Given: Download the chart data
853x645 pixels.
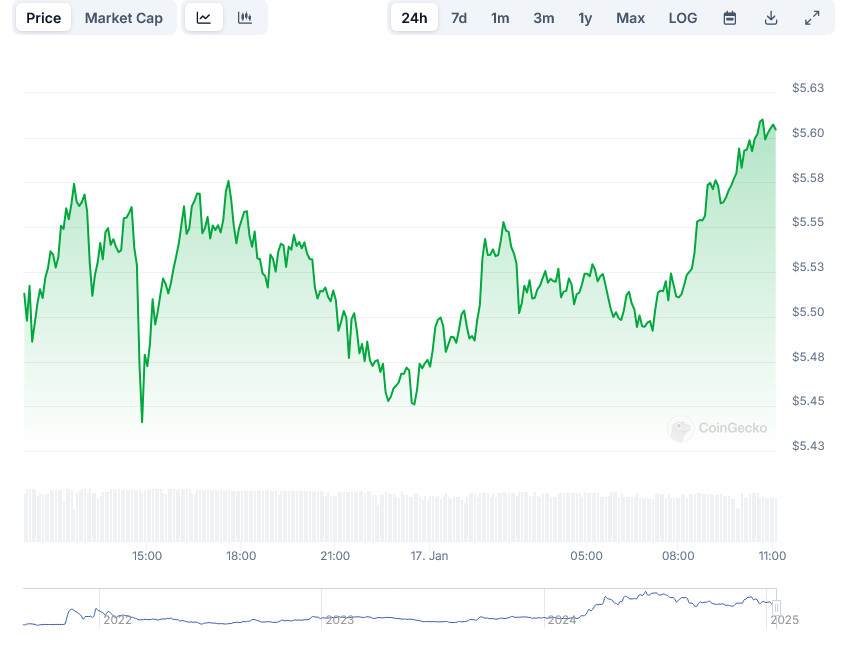Looking at the screenshot, I should point(771,18).
